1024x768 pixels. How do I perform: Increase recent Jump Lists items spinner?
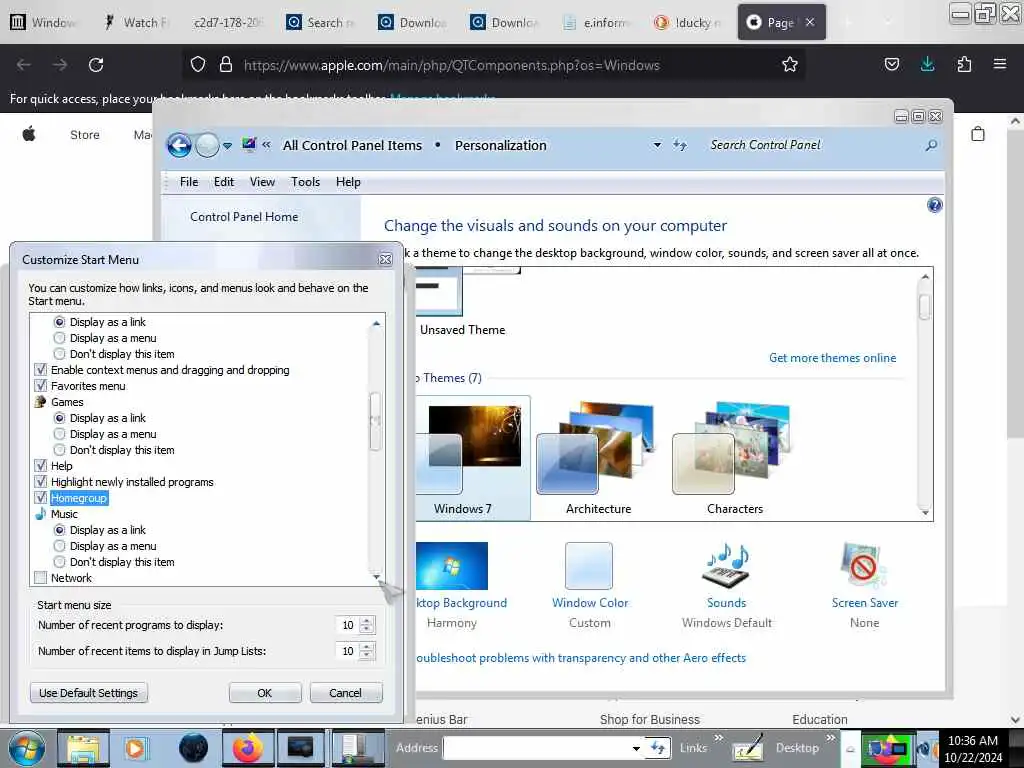[366, 647]
